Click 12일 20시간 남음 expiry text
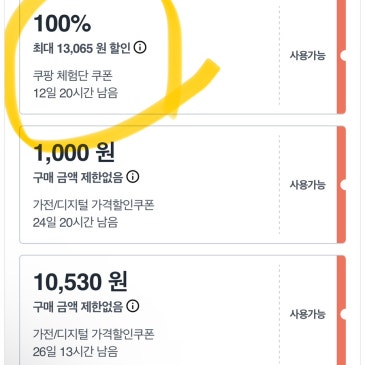 pyautogui.click(x=75, y=93)
